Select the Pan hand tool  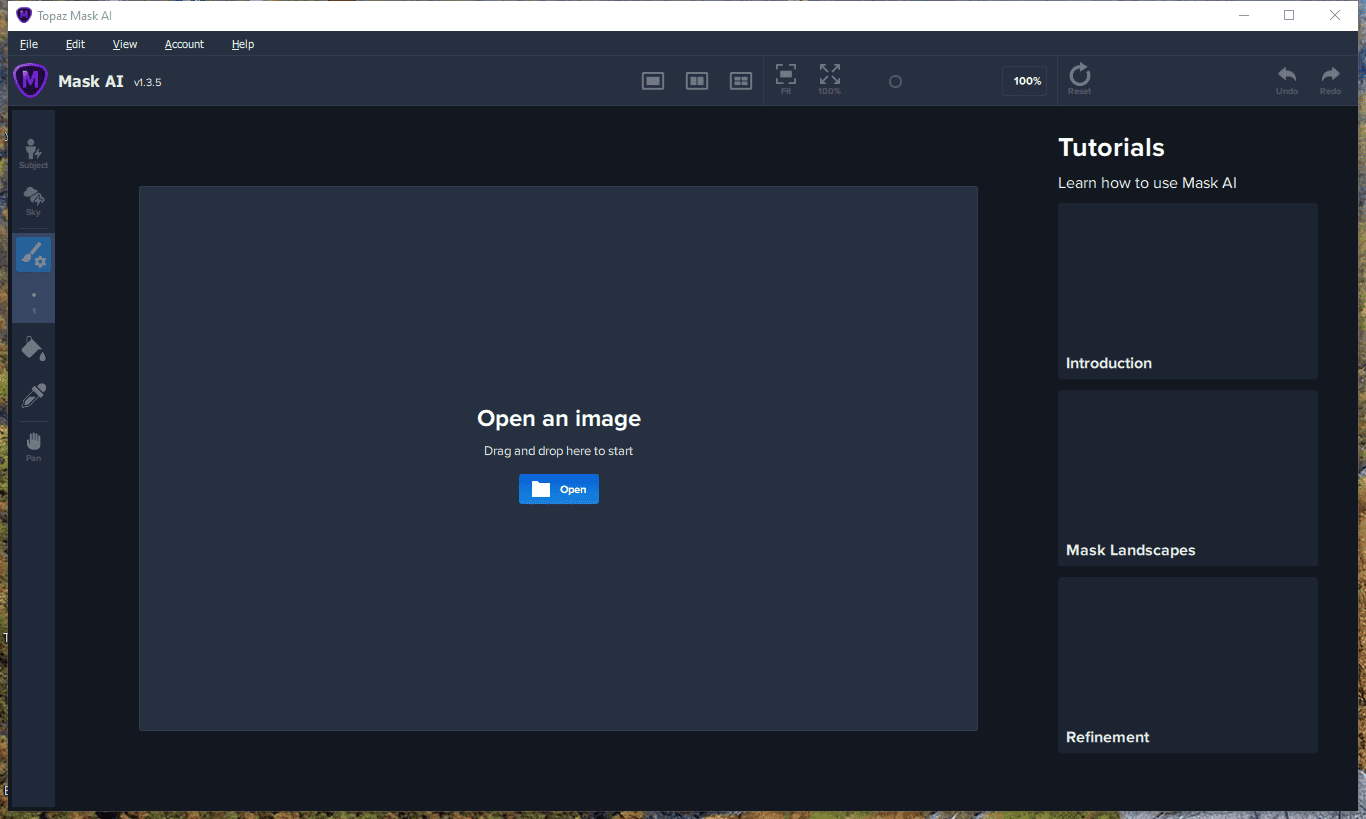pyautogui.click(x=33, y=446)
